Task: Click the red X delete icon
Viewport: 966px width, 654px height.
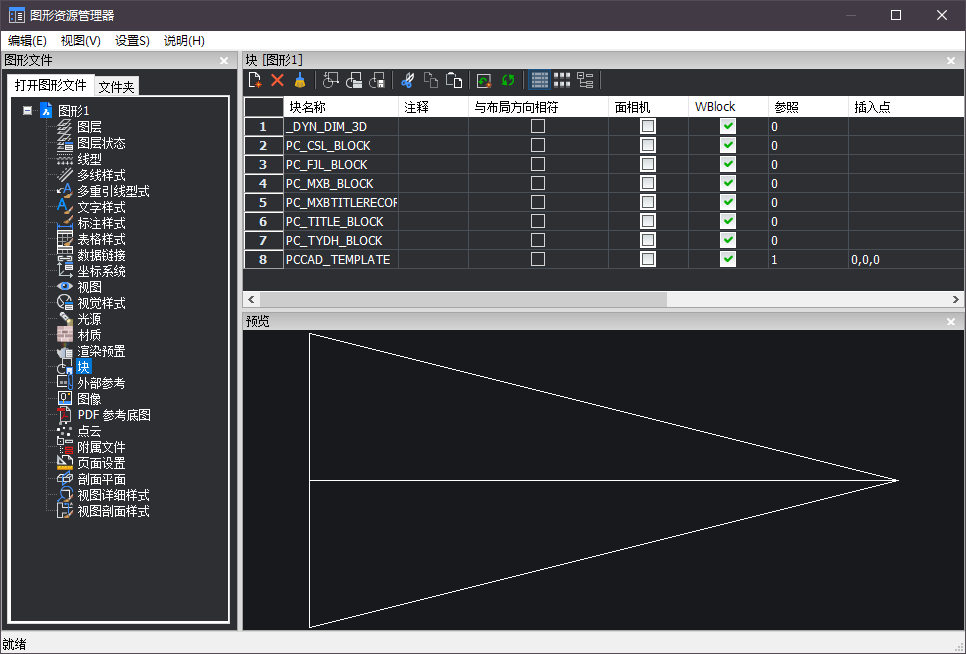Action: tap(278, 80)
